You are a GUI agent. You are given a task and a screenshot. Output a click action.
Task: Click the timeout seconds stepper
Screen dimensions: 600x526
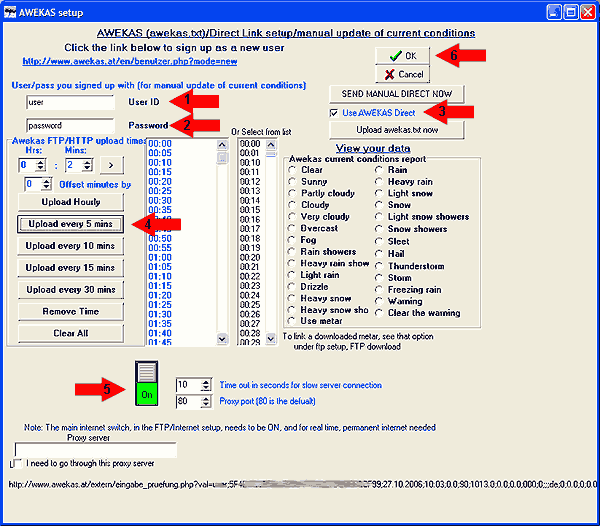coord(206,385)
